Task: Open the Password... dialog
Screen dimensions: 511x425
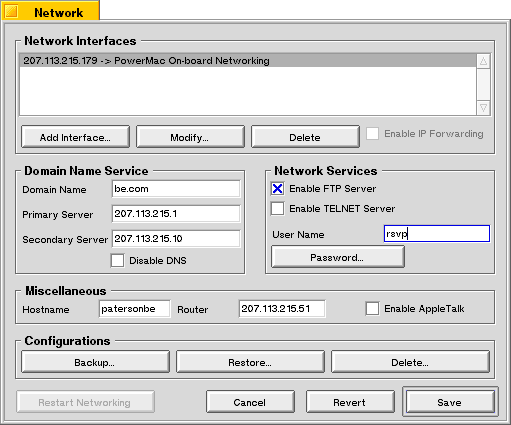Action: pos(338,257)
